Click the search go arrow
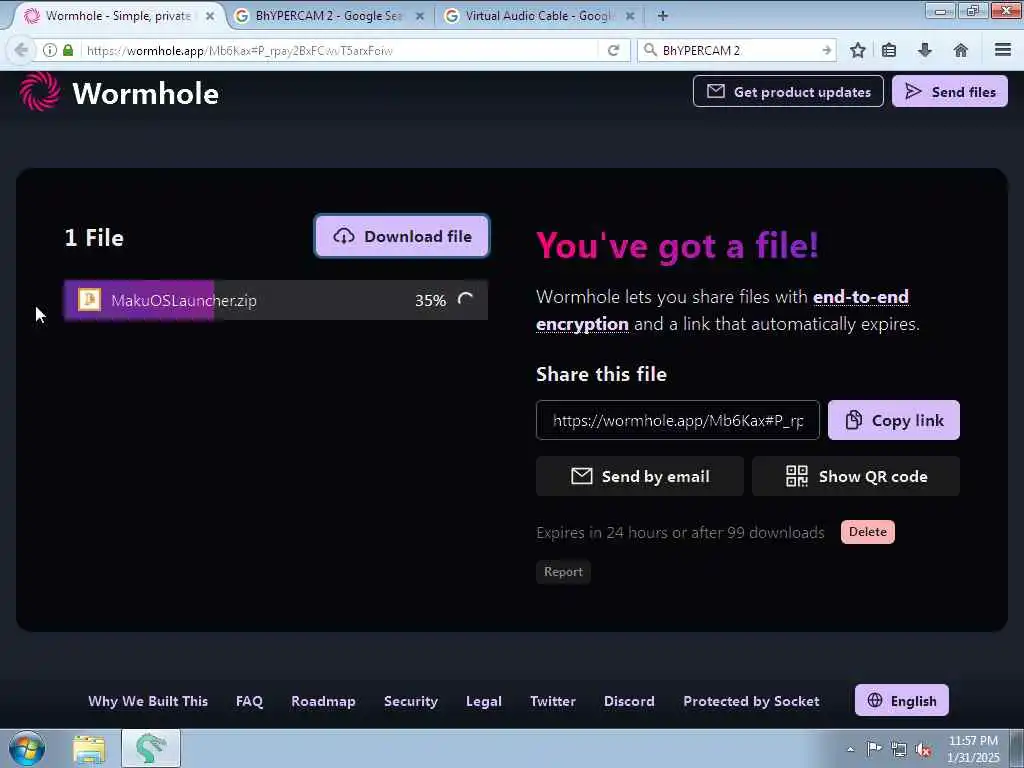1024x768 pixels. [827, 50]
